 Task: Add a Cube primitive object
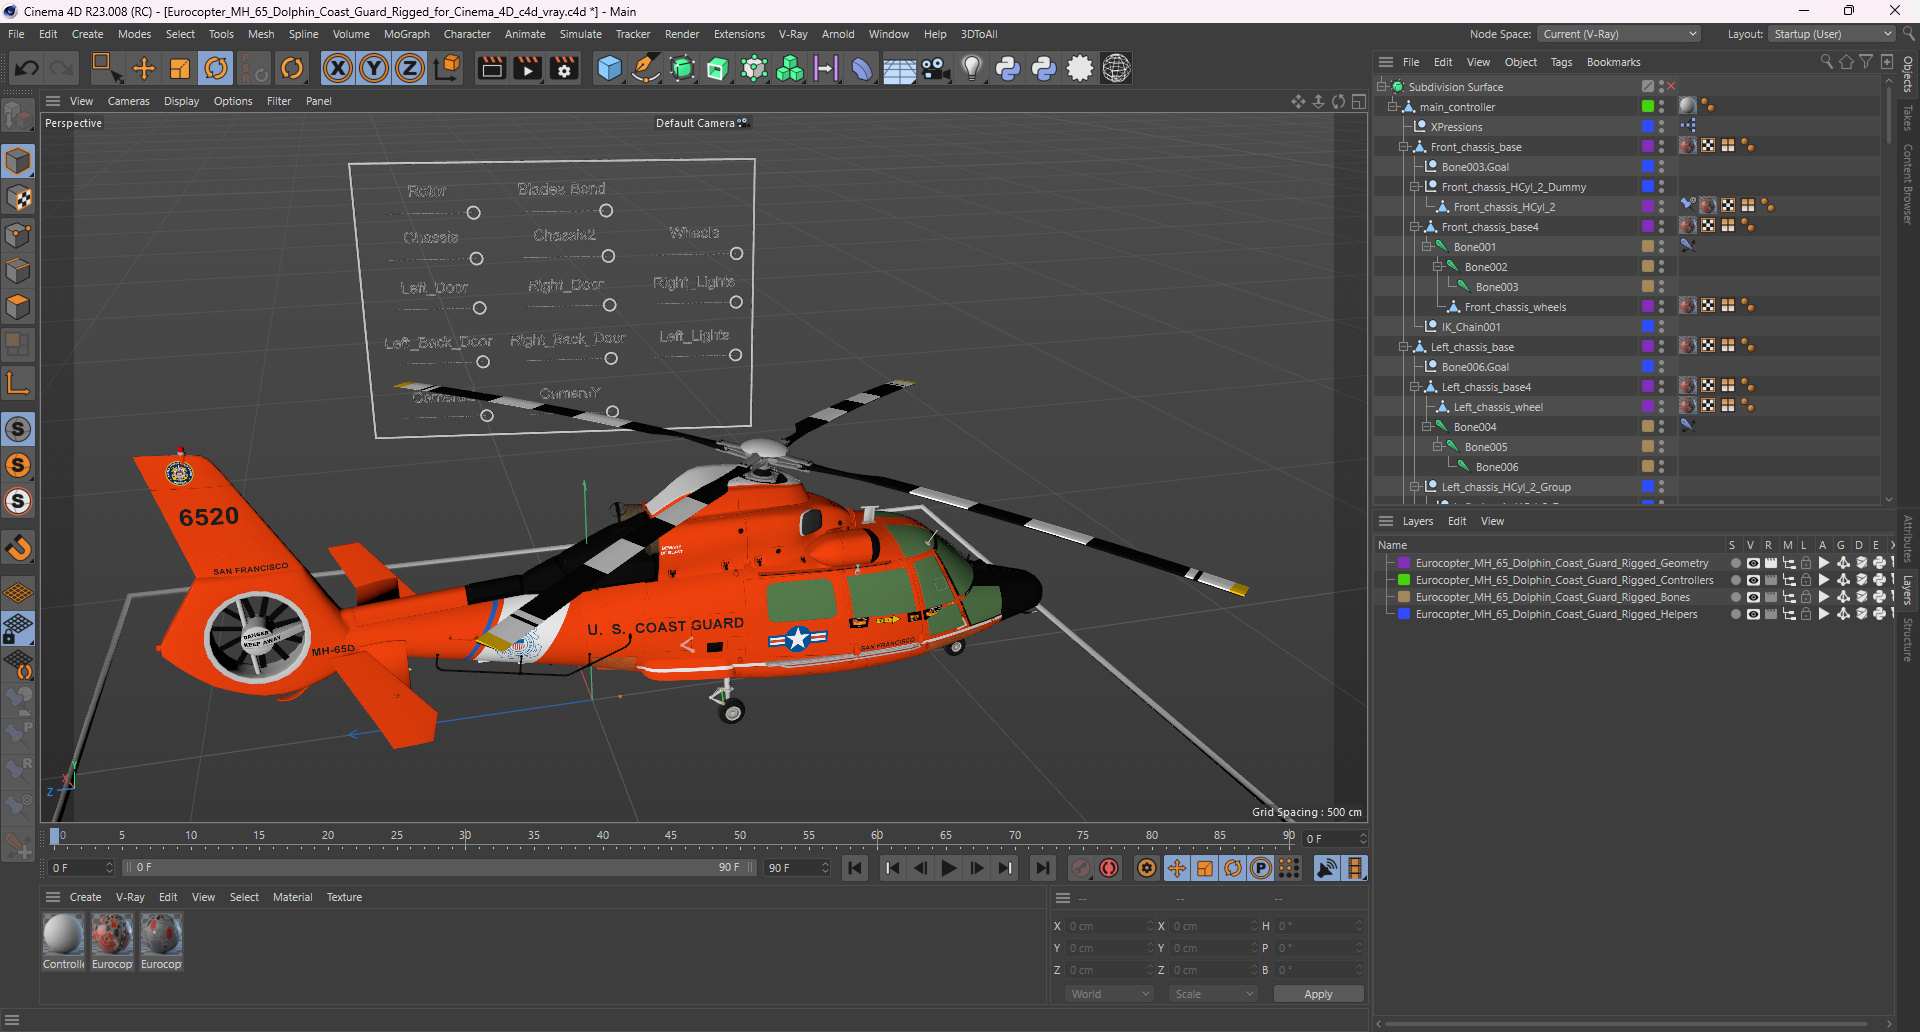coord(609,68)
